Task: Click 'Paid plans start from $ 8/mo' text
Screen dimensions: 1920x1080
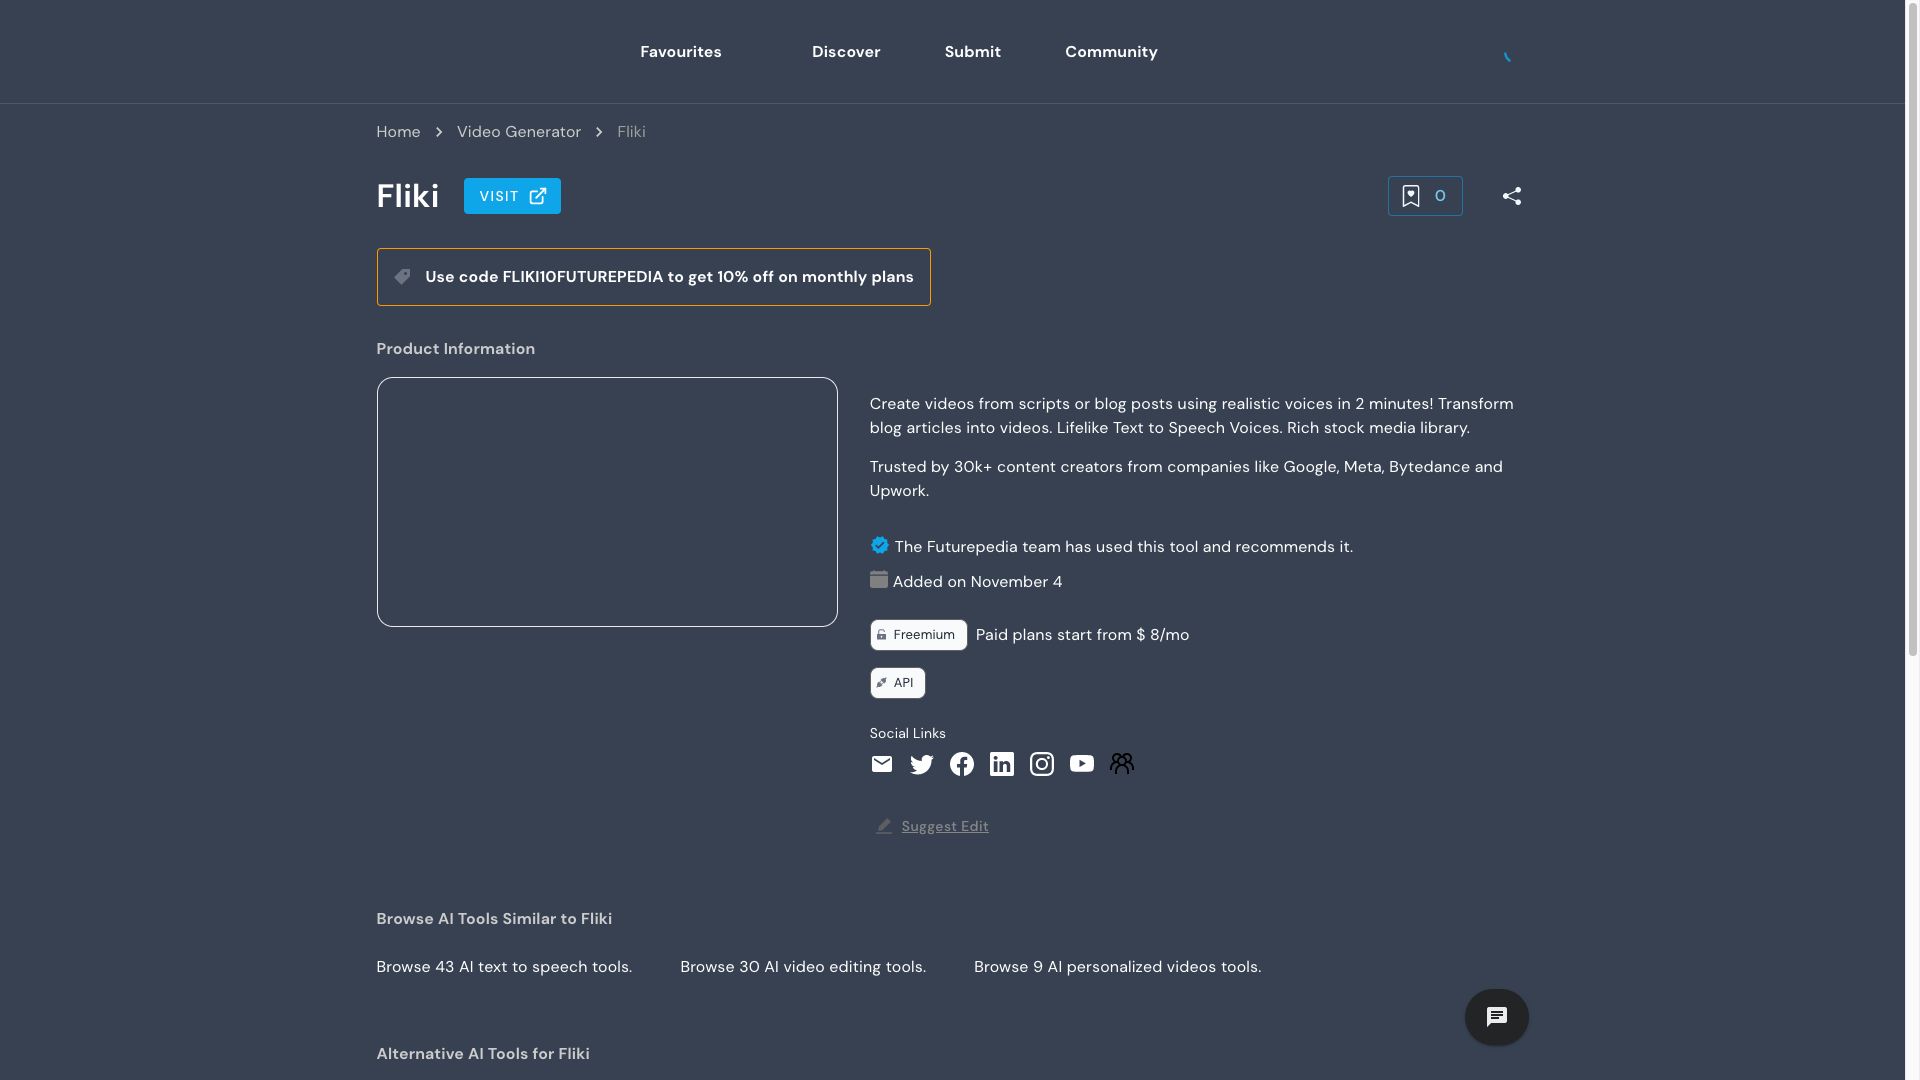Action: (x=1082, y=635)
